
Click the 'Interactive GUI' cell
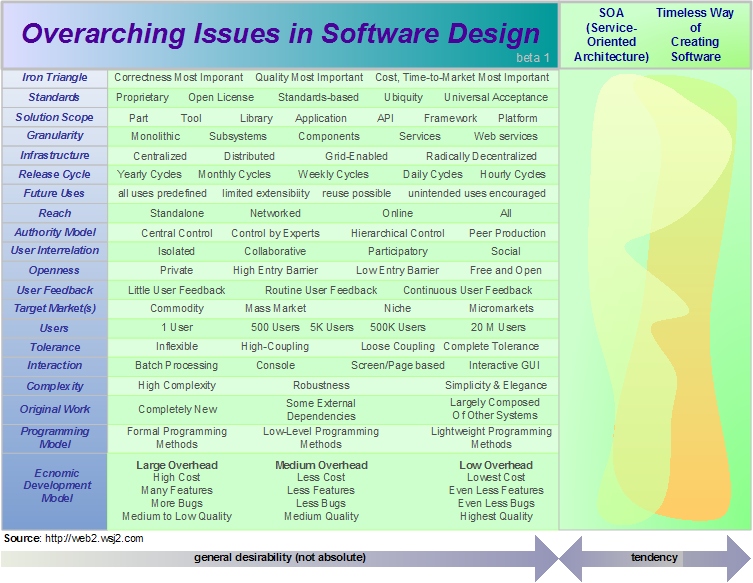click(x=504, y=365)
